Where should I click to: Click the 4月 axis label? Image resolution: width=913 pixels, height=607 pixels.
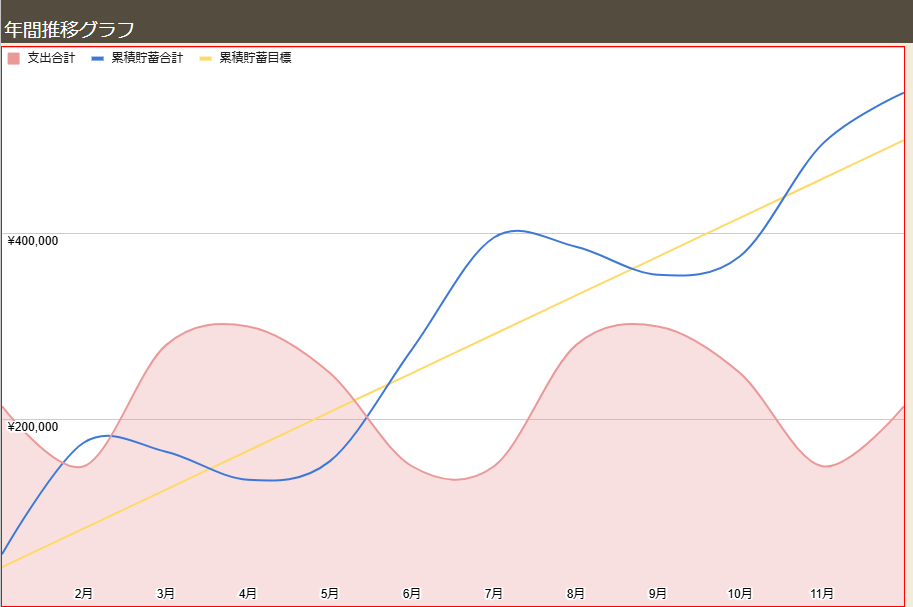(x=247, y=594)
